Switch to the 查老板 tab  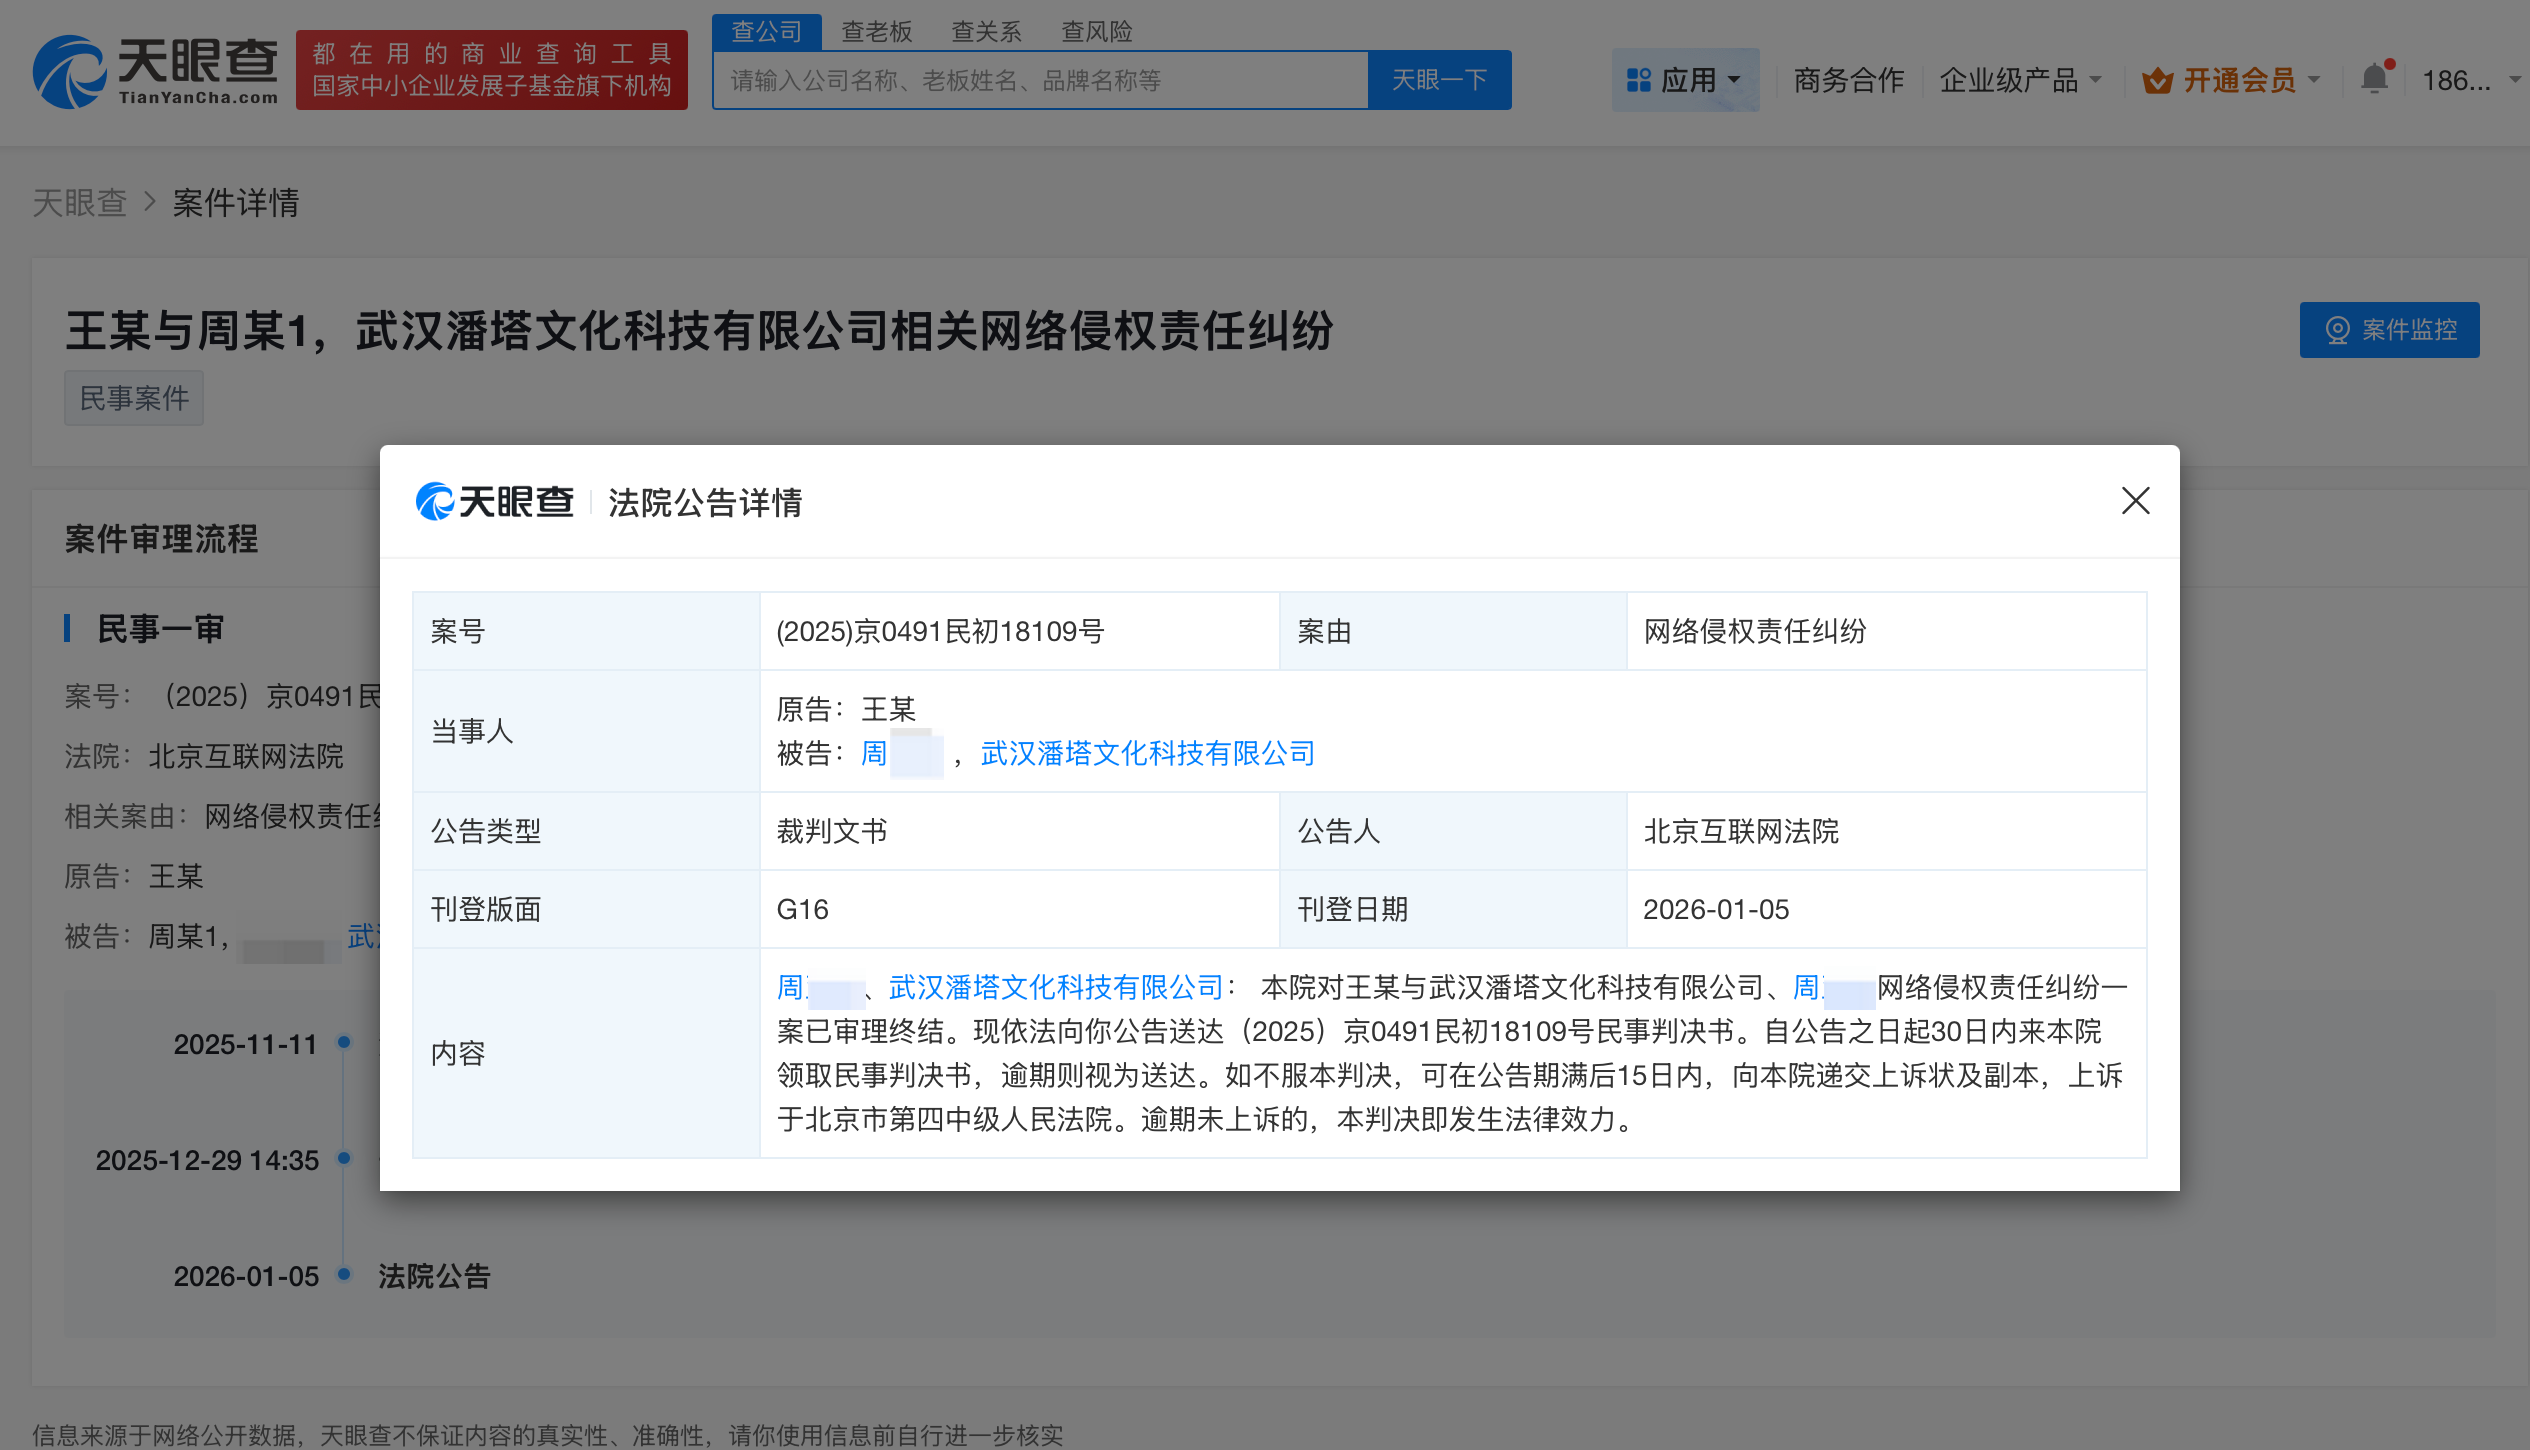coord(876,32)
